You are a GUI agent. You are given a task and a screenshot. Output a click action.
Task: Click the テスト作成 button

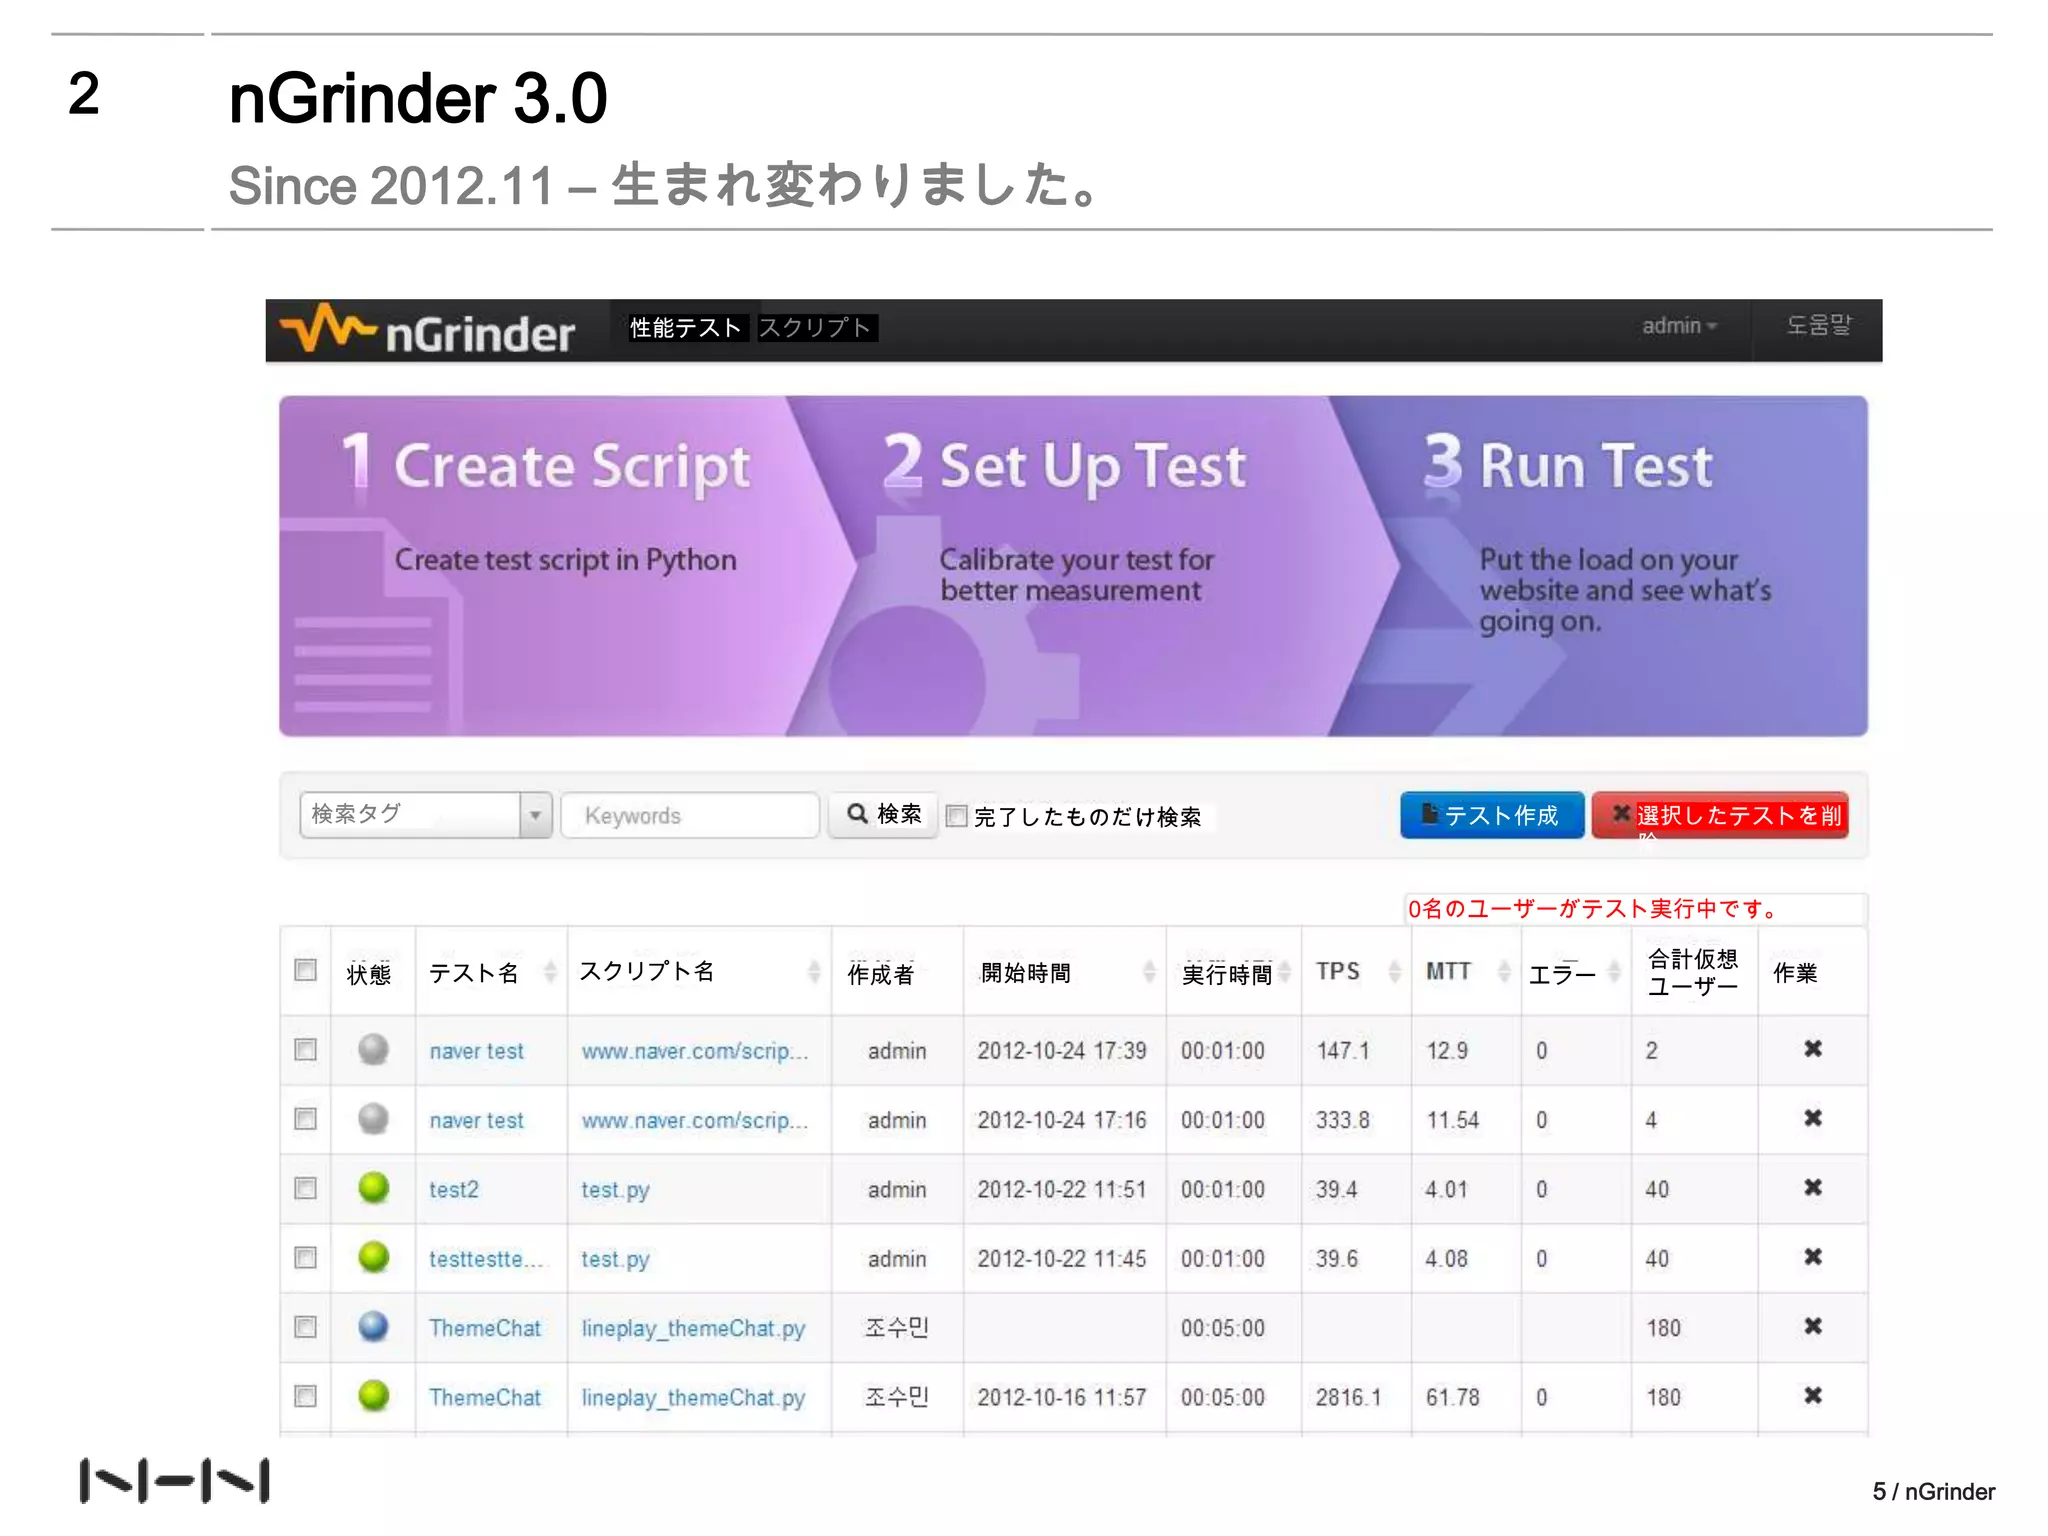[x=1492, y=815]
